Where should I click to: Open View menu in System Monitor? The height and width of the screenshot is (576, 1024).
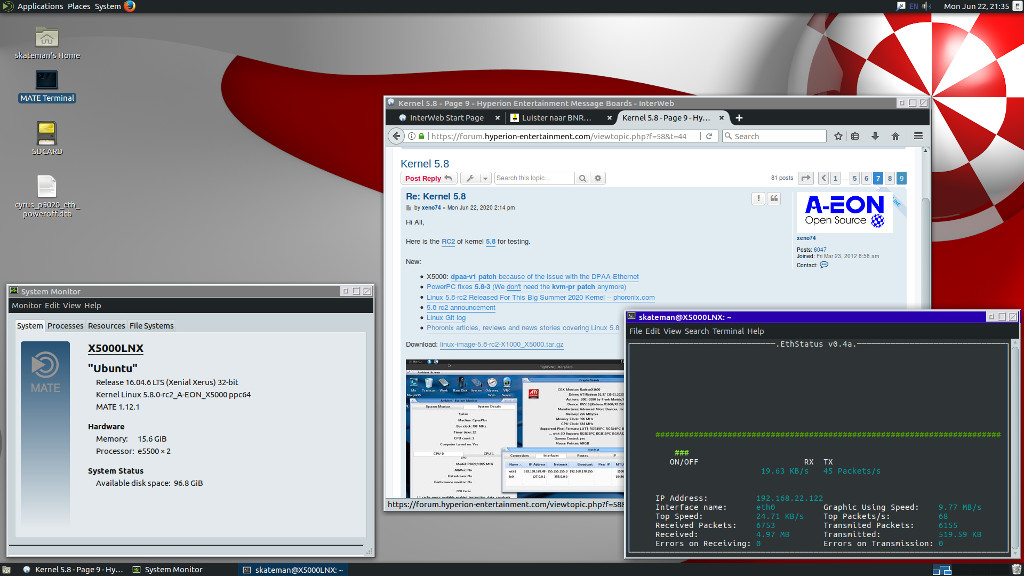click(72, 305)
